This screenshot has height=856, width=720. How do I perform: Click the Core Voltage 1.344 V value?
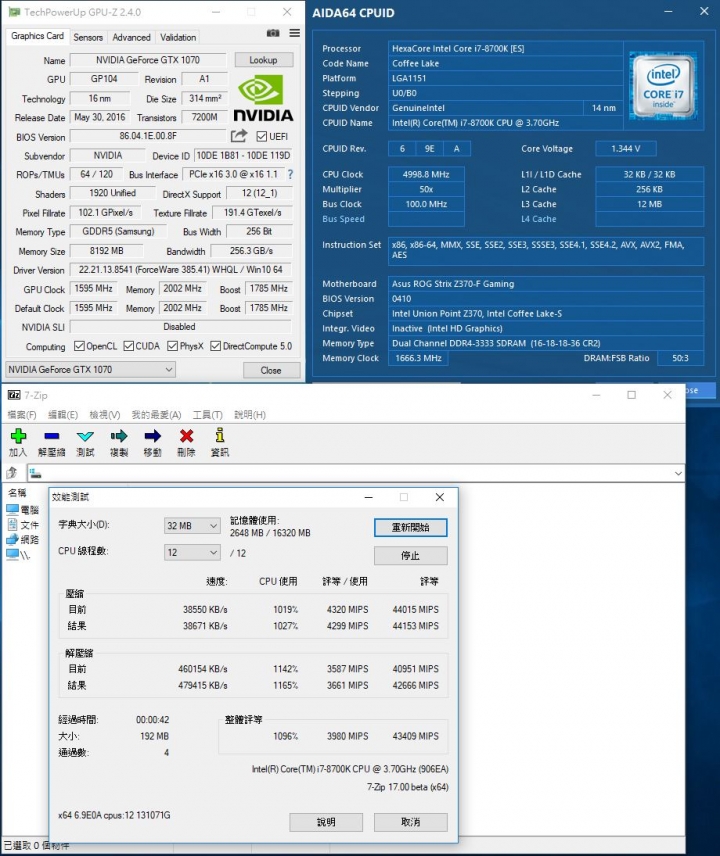tap(626, 148)
